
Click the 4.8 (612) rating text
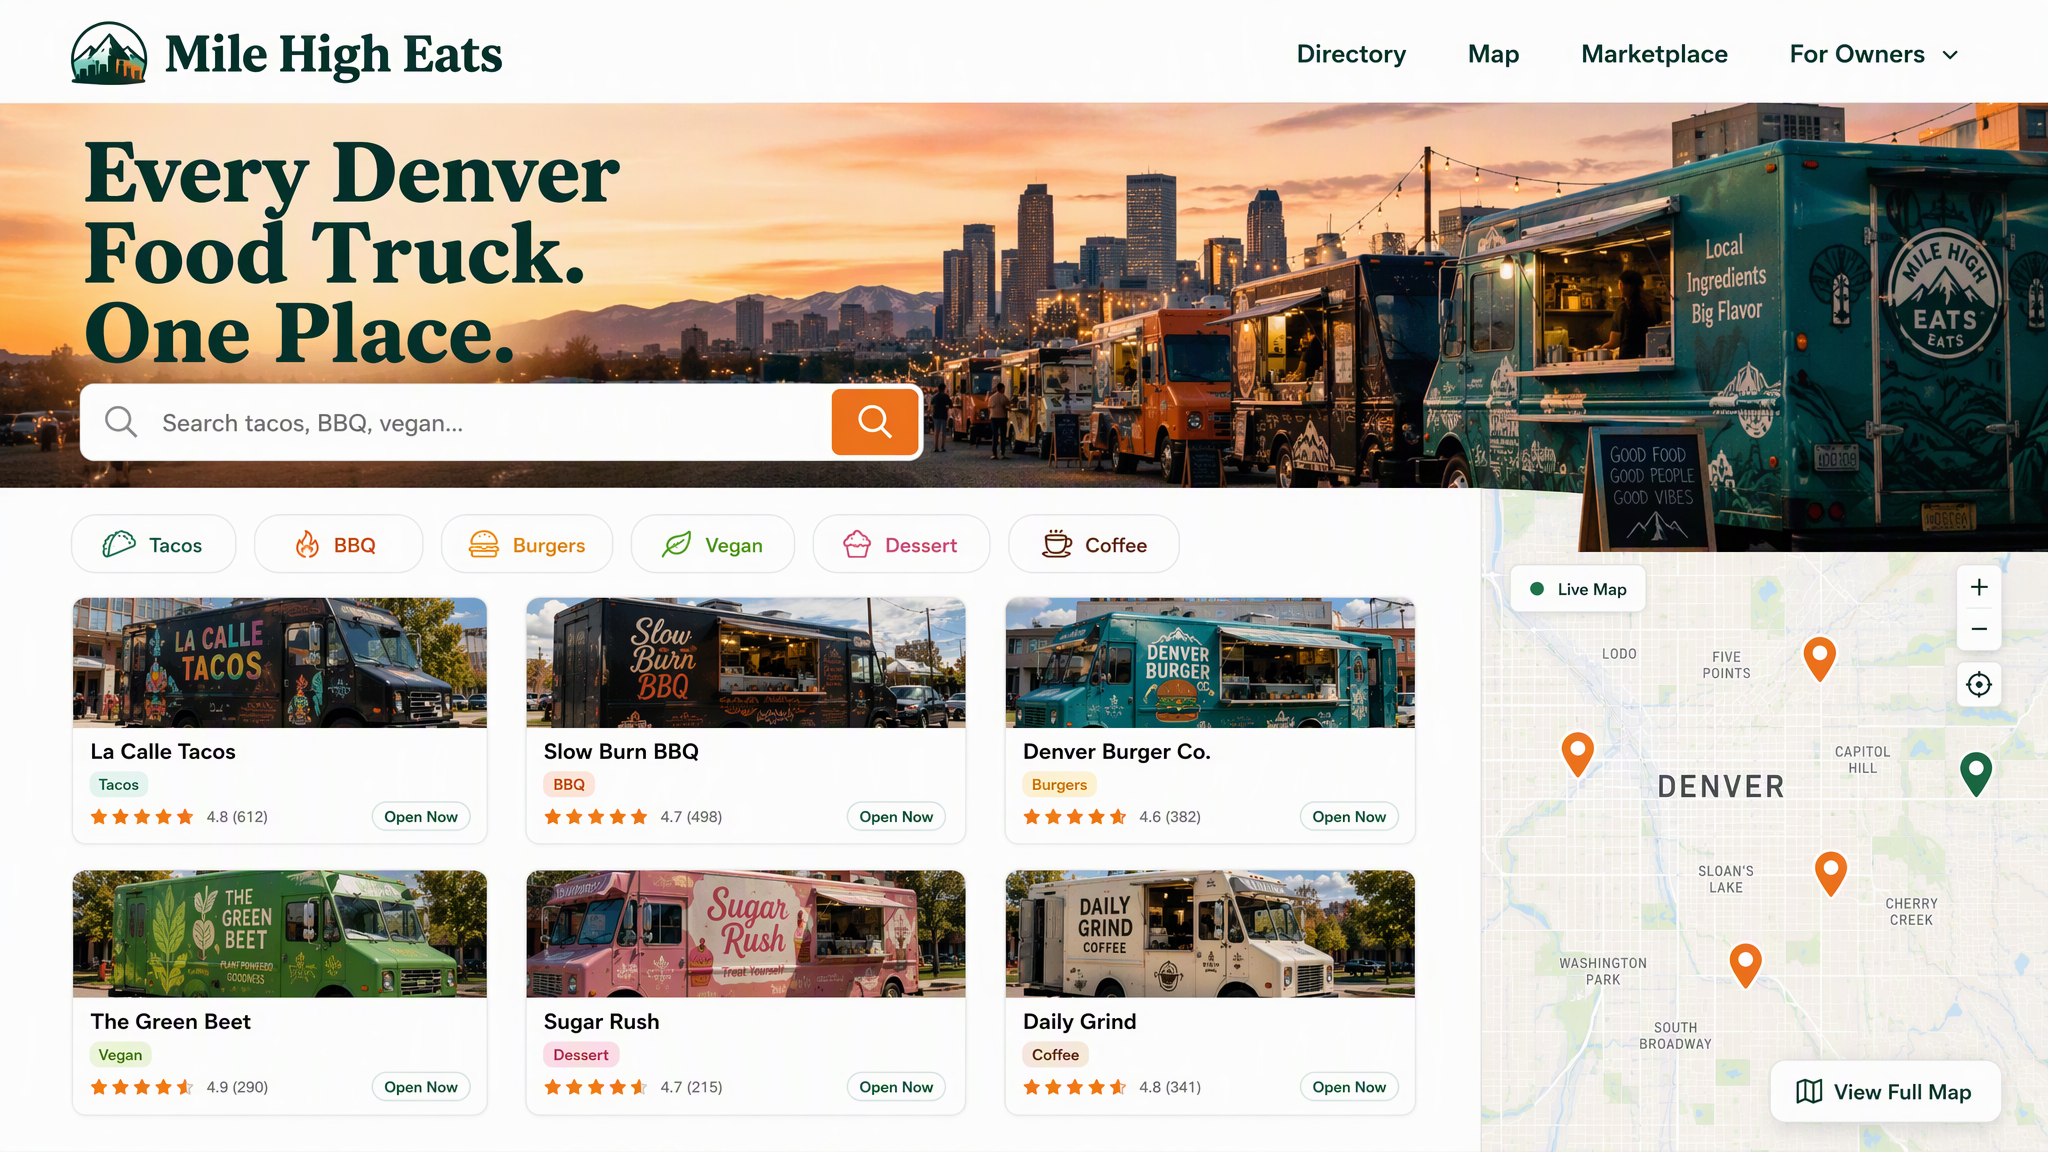pyautogui.click(x=237, y=816)
